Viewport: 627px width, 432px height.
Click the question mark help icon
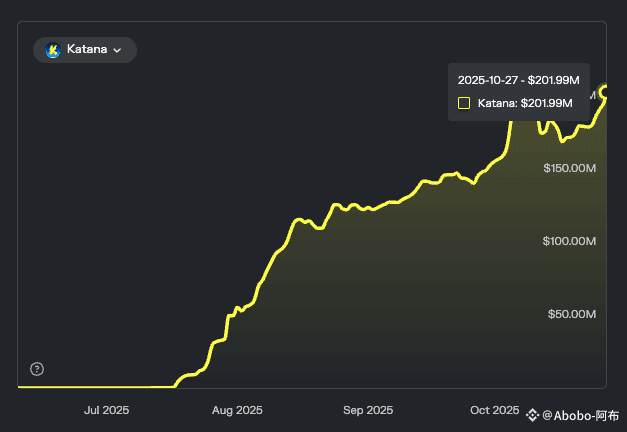37,369
